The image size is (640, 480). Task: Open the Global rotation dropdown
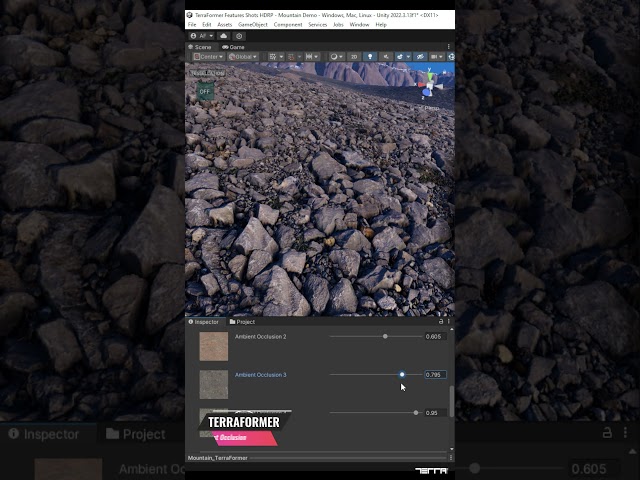(243, 57)
